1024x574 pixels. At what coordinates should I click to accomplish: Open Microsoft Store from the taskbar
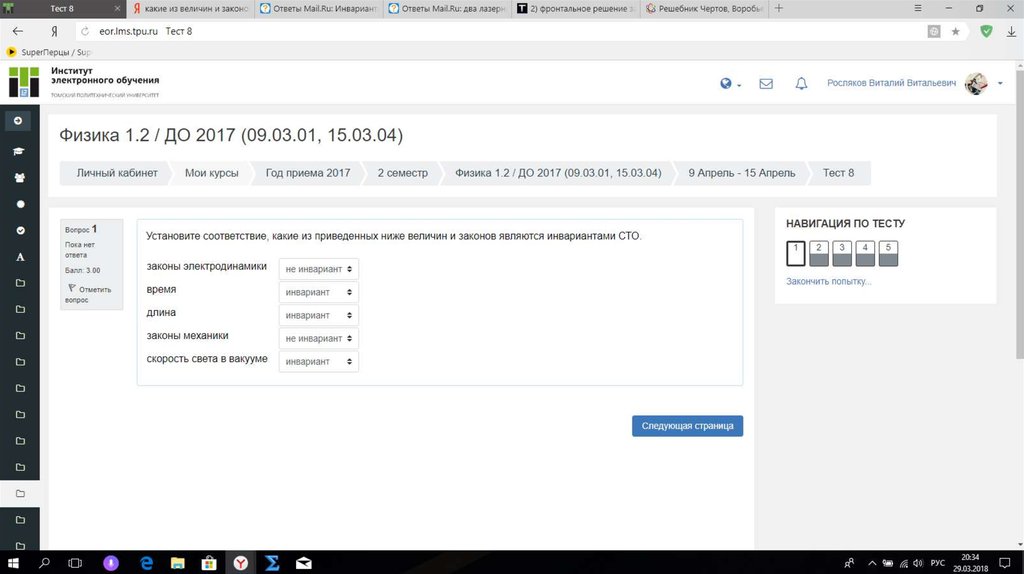pyautogui.click(x=209, y=563)
